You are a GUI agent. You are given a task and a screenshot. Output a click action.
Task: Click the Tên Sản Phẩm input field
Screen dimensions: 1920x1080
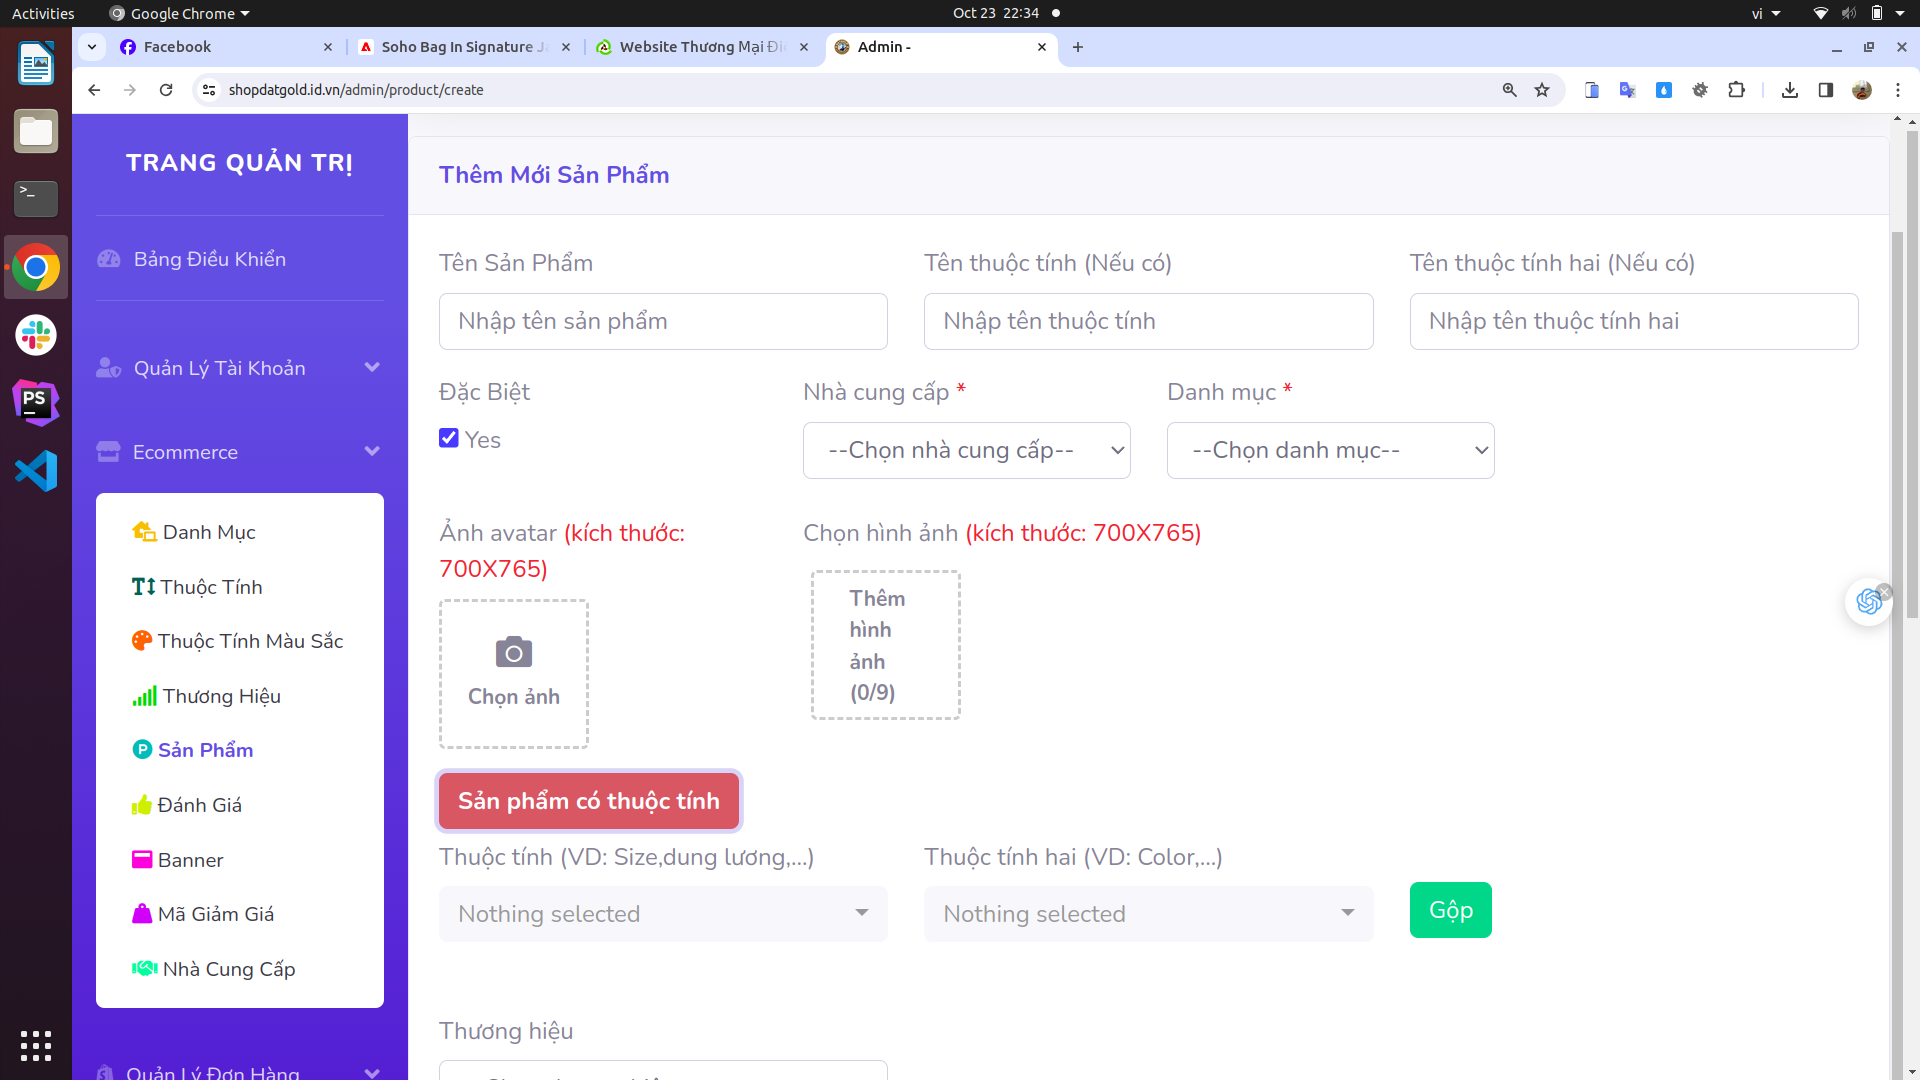click(663, 320)
